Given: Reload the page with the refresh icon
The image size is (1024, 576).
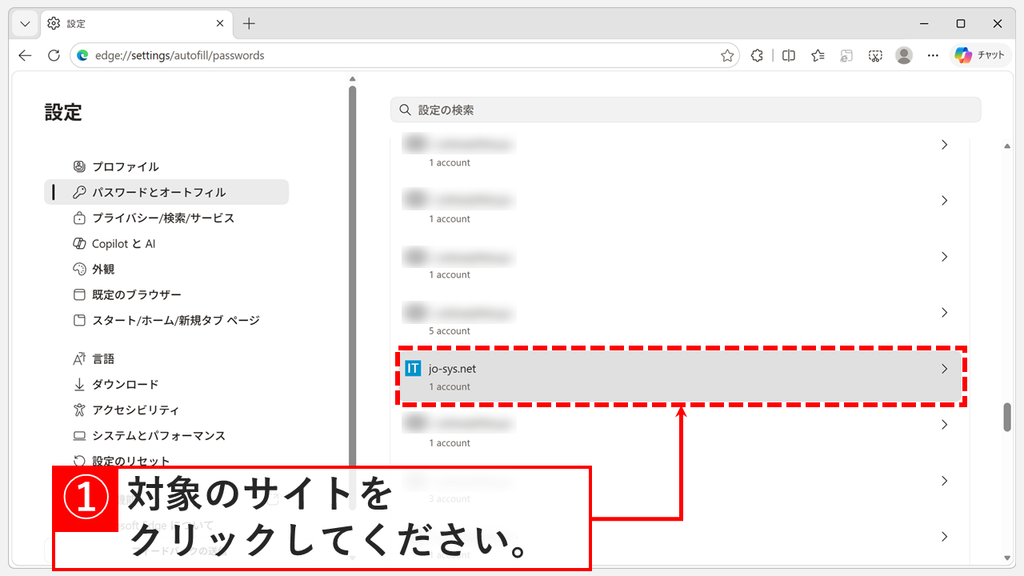Looking at the screenshot, I should (54, 56).
